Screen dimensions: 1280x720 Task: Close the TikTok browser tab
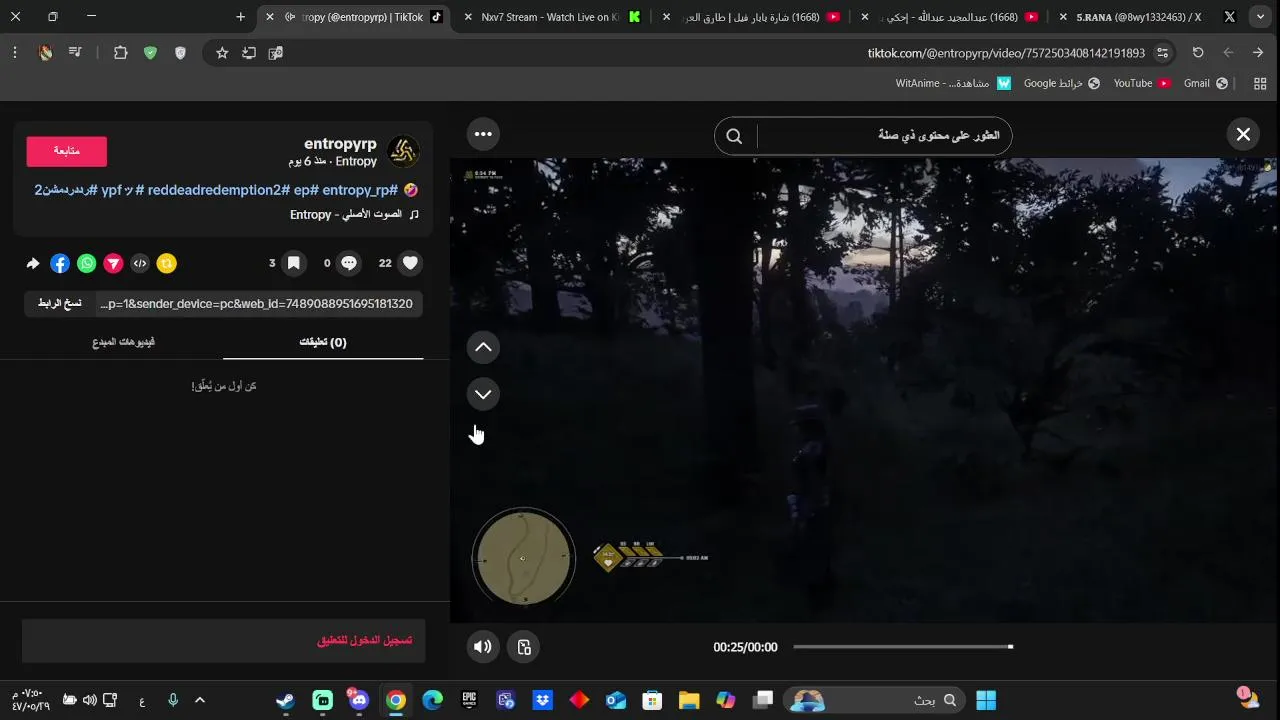269,17
